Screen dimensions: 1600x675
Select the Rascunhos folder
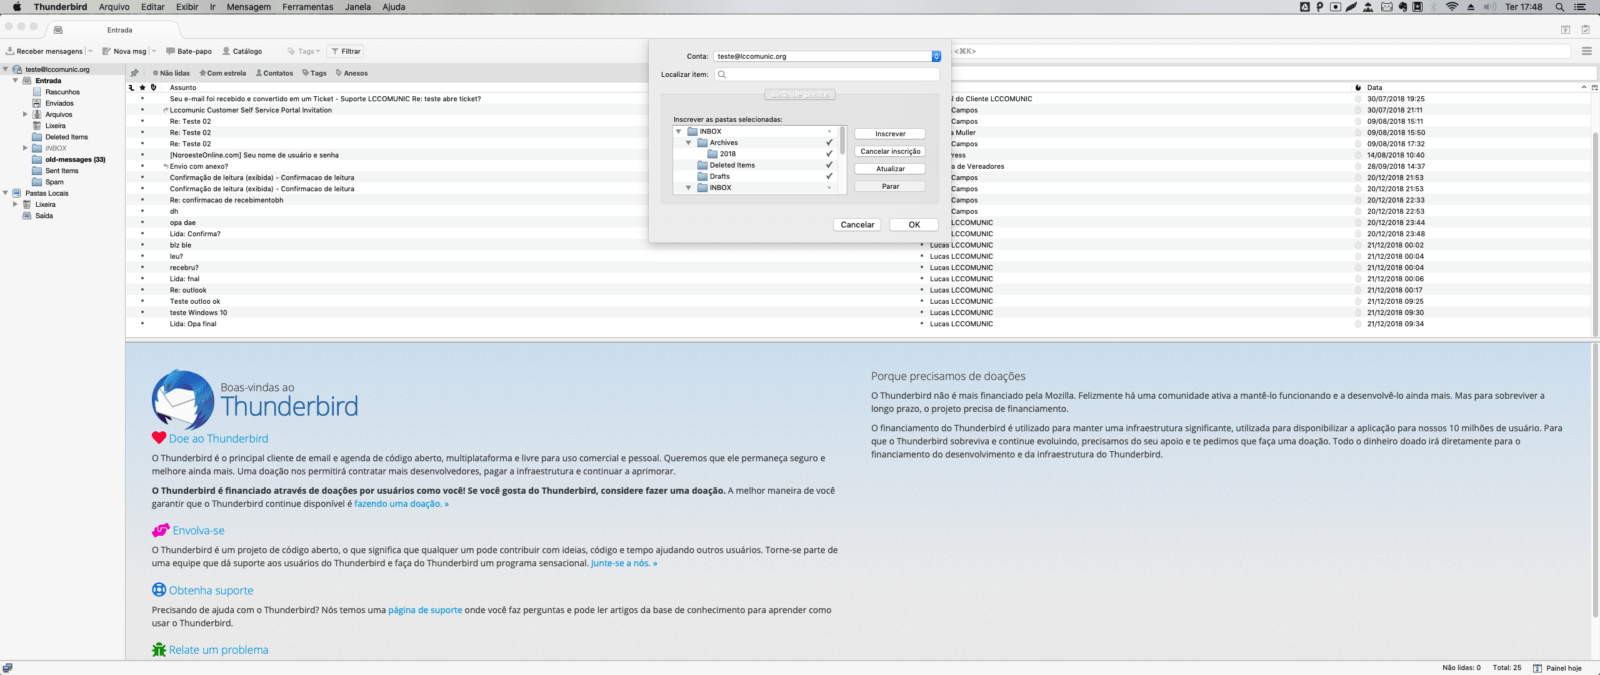pos(62,92)
